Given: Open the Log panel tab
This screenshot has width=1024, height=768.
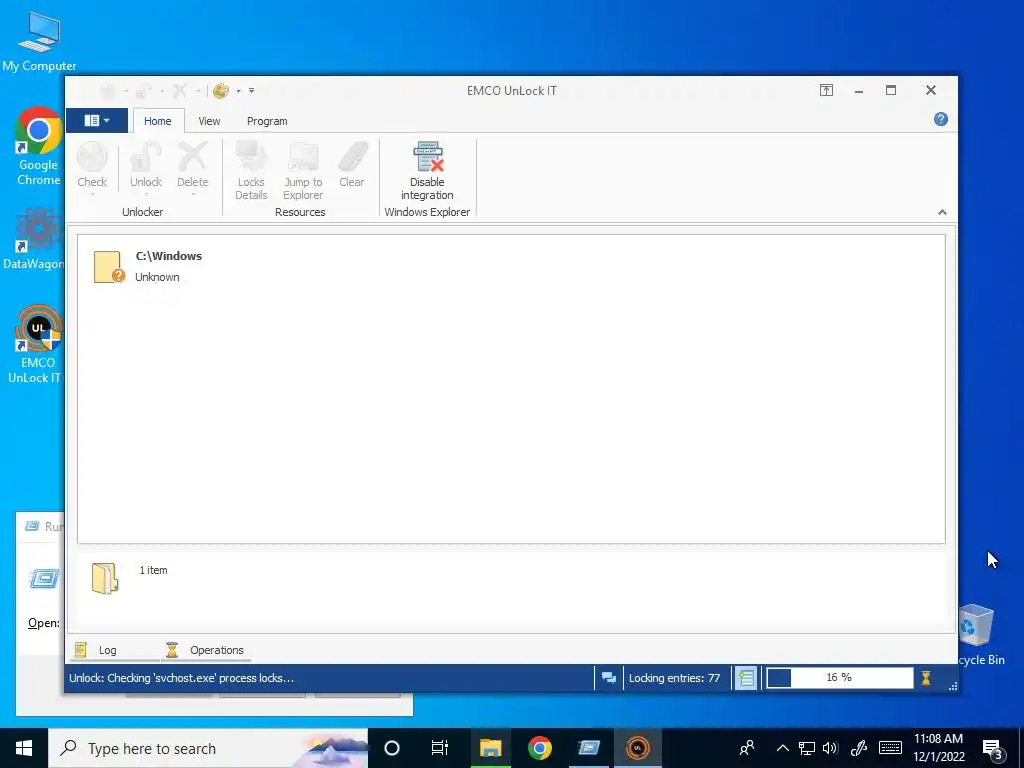Looking at the screenshot, I should [x=108, y=650].
